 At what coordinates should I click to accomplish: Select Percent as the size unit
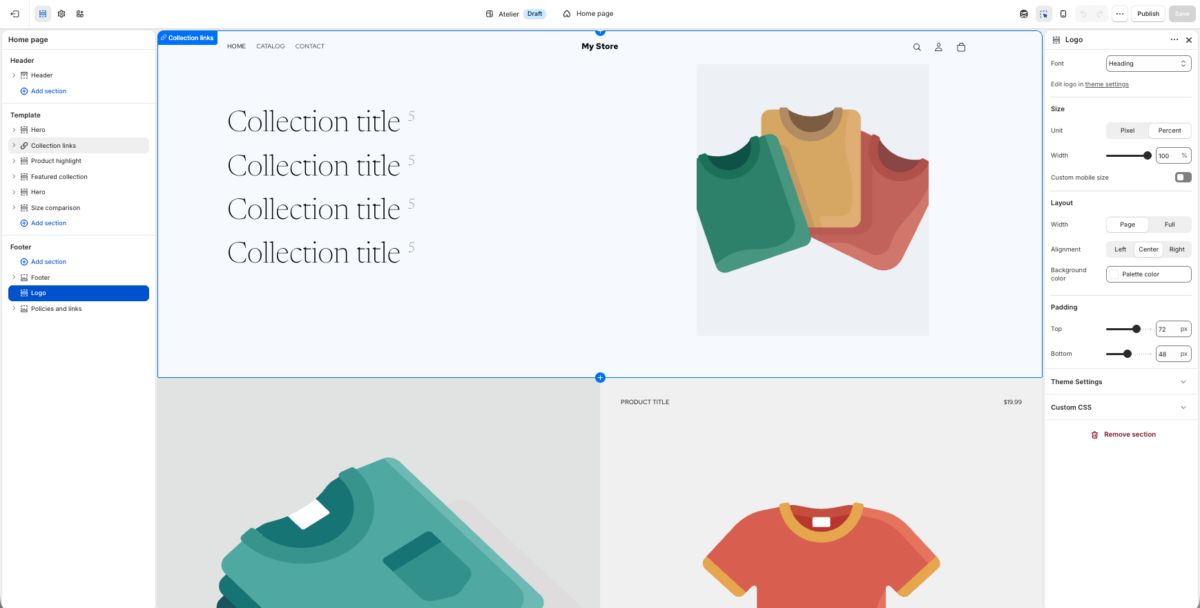(x=1169, y=130)
